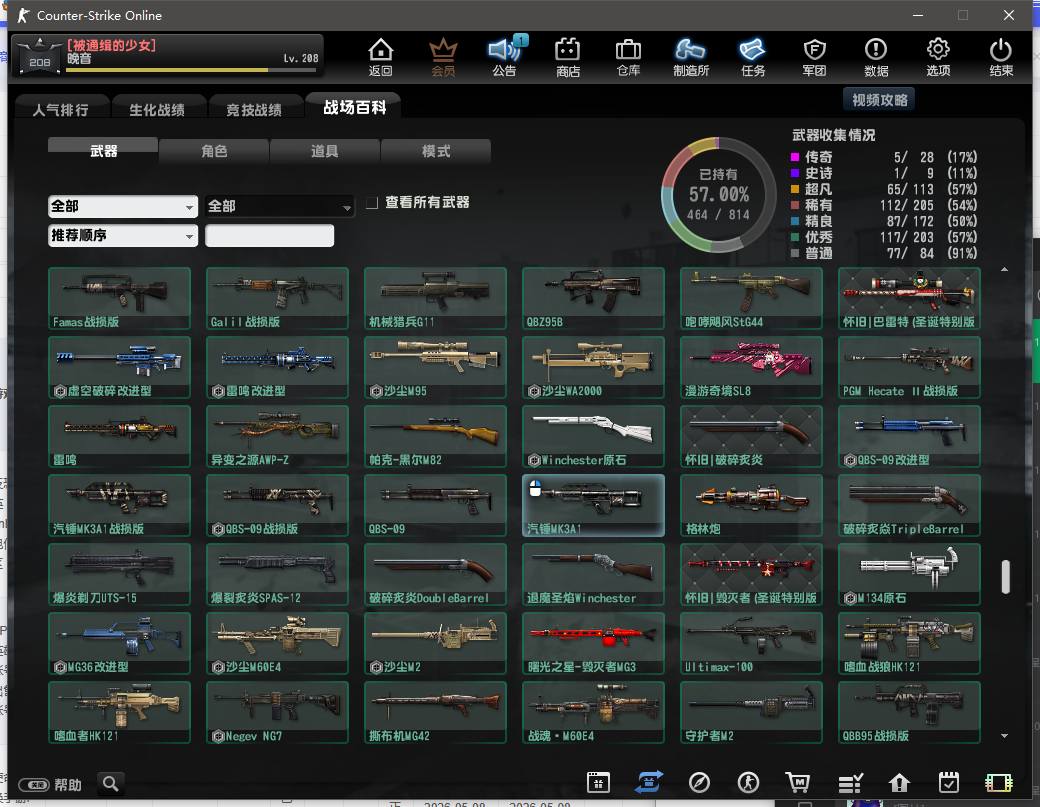Click the magenta 传奇 legend color square
This screenshot has width=1040, height=807.
tap(795, 157)
